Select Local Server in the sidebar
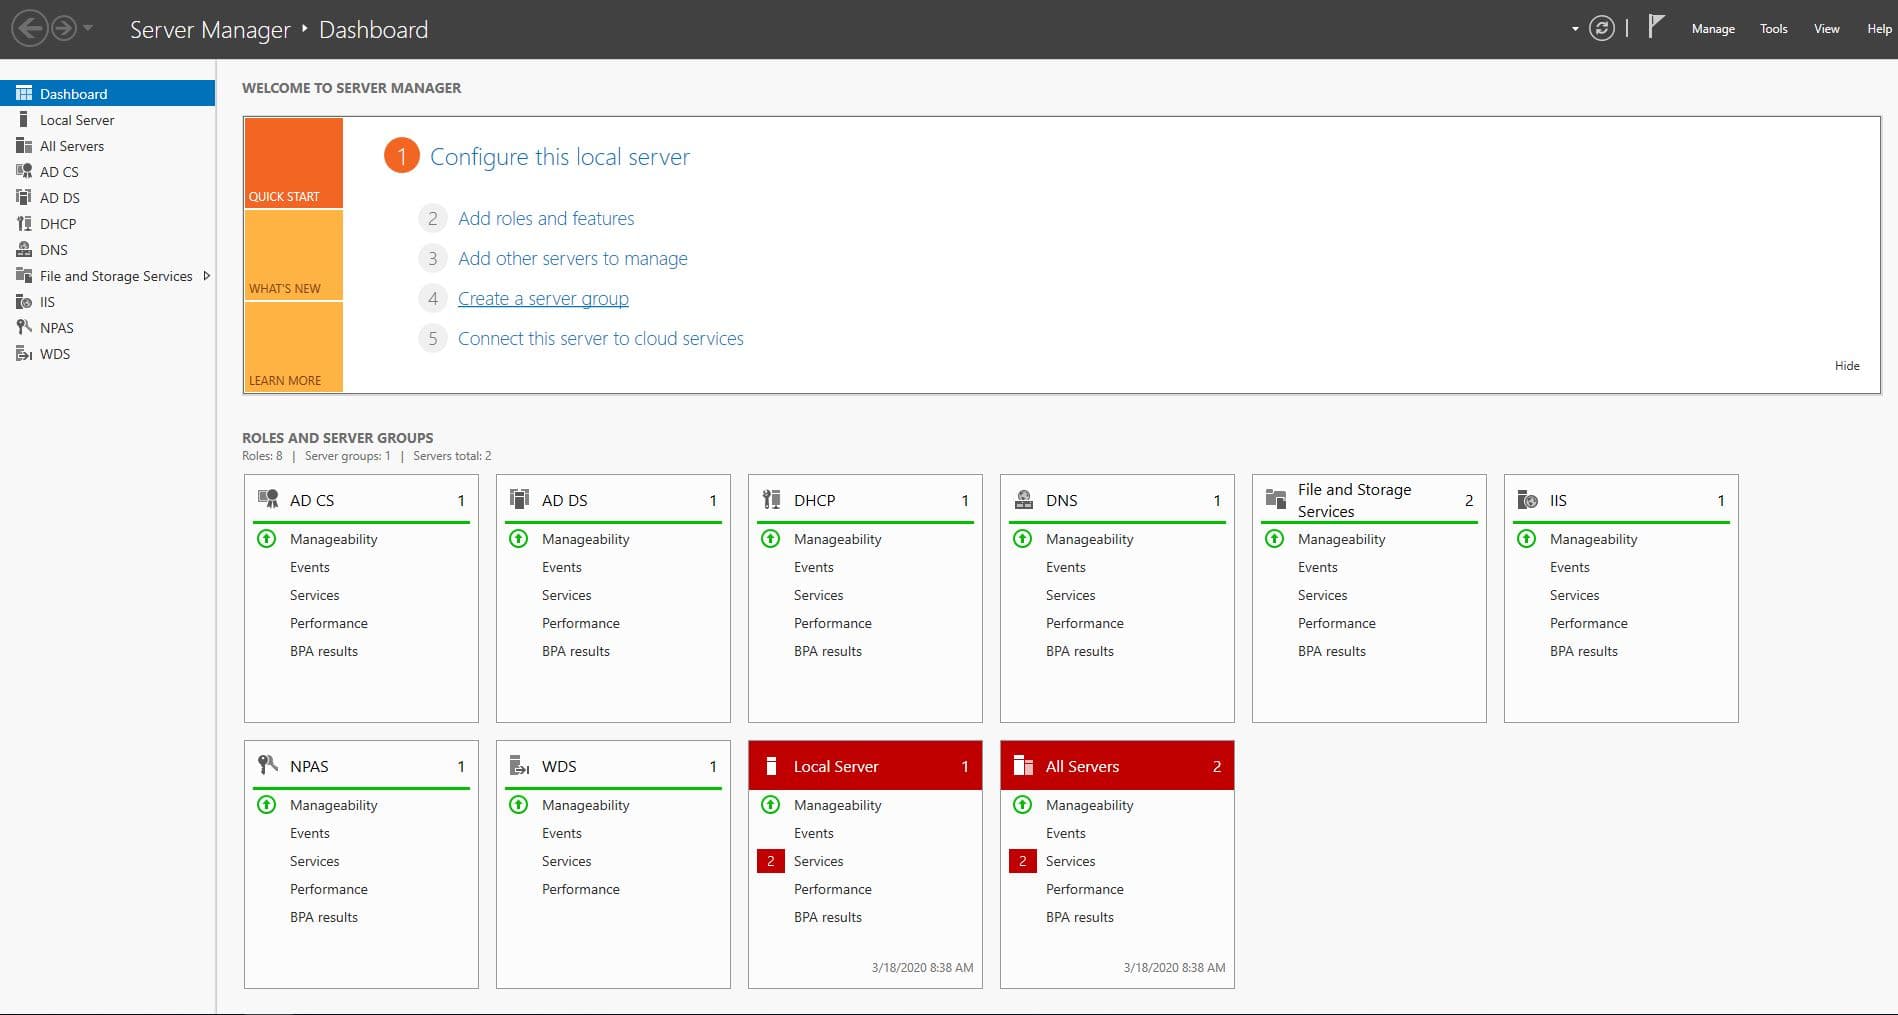Image resolution: width=1898 pixels, height=1015 pixels. [107, 119]
